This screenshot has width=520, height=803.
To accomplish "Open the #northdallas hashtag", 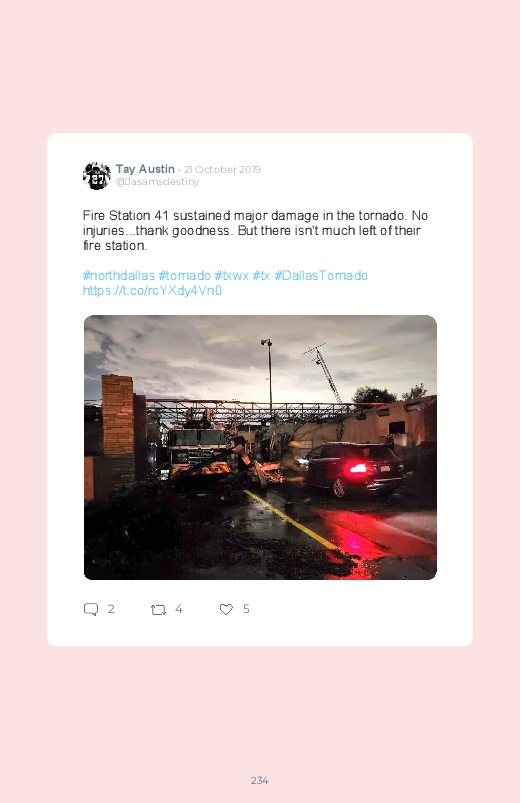I will (x=119, y=276).
